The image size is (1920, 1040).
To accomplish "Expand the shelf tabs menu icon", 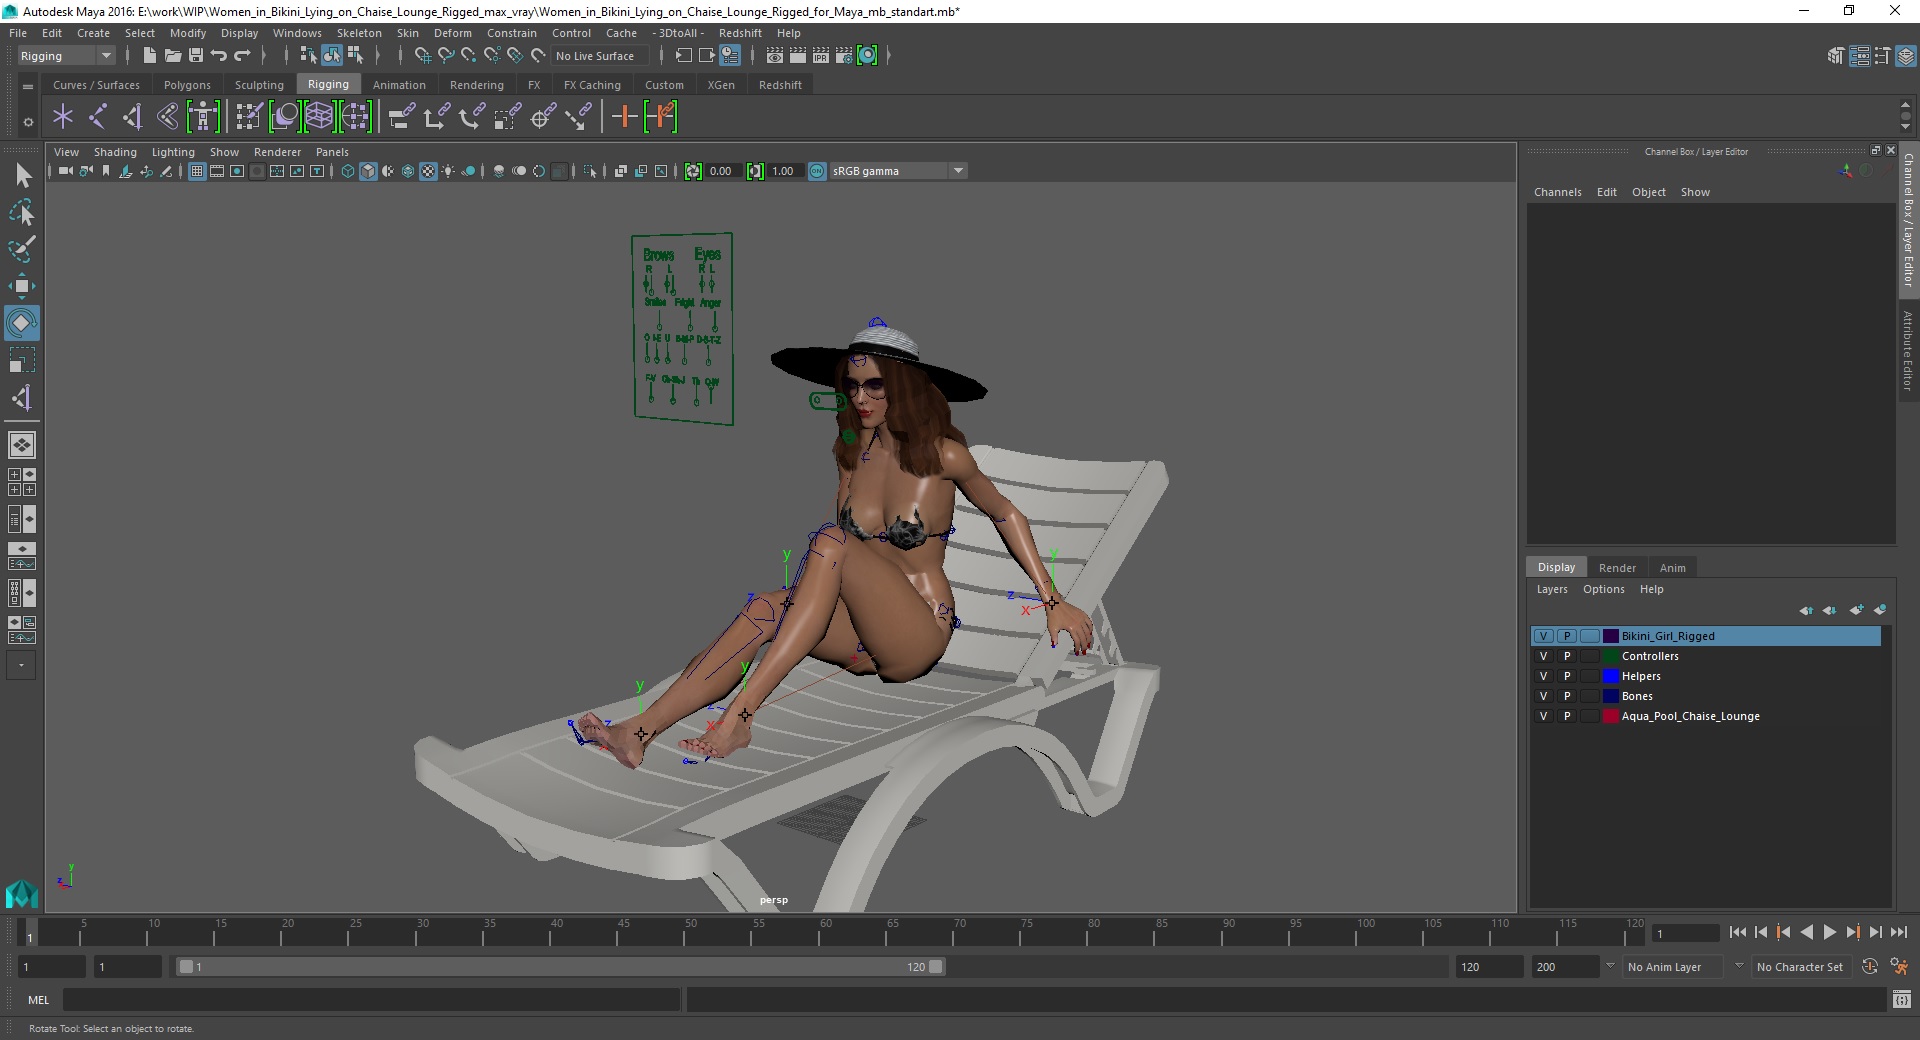I will click(28, 86).
